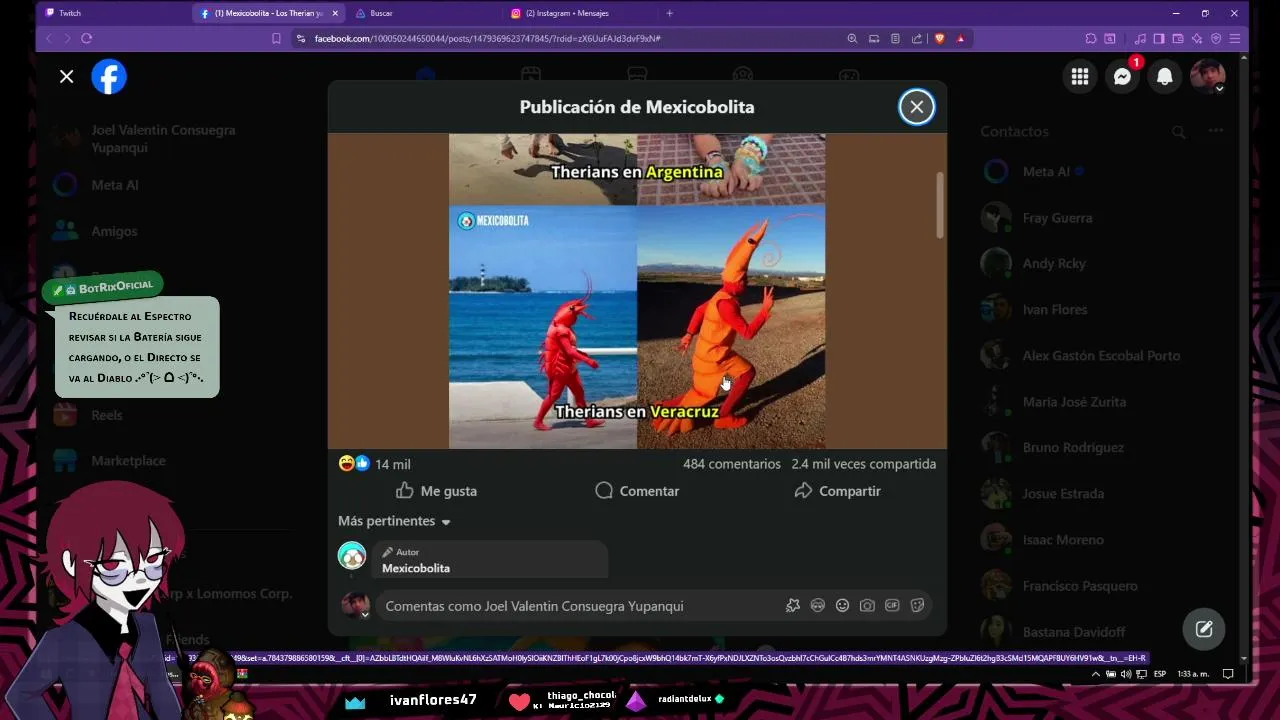1280x720 pixels.
Task: Open Windows notification center icon
Action: coord(1228,674)
